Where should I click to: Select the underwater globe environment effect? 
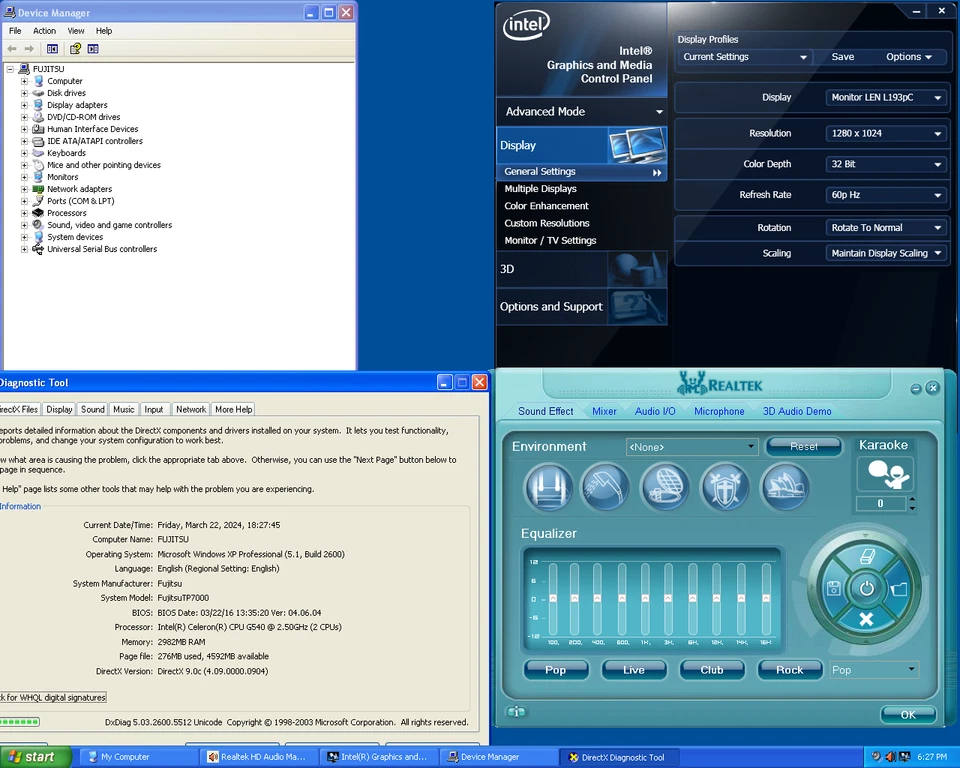click(663, 485)
